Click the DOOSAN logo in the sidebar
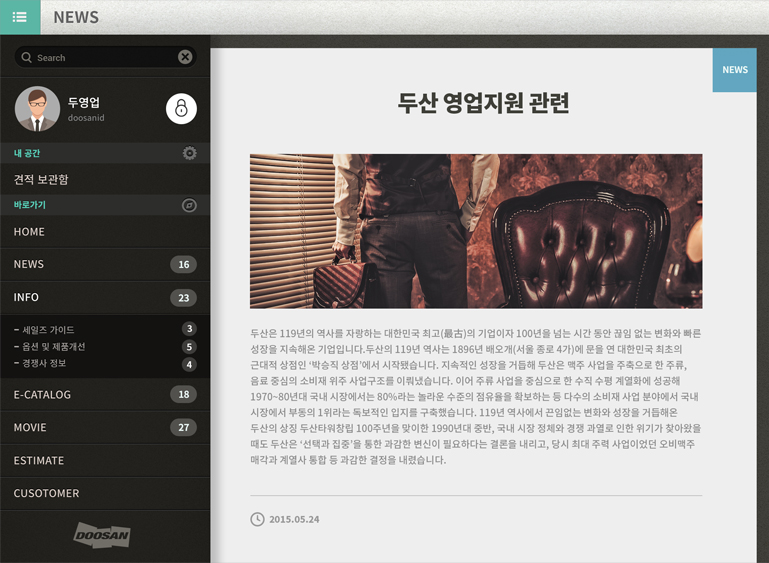 [x=102, y=535]
